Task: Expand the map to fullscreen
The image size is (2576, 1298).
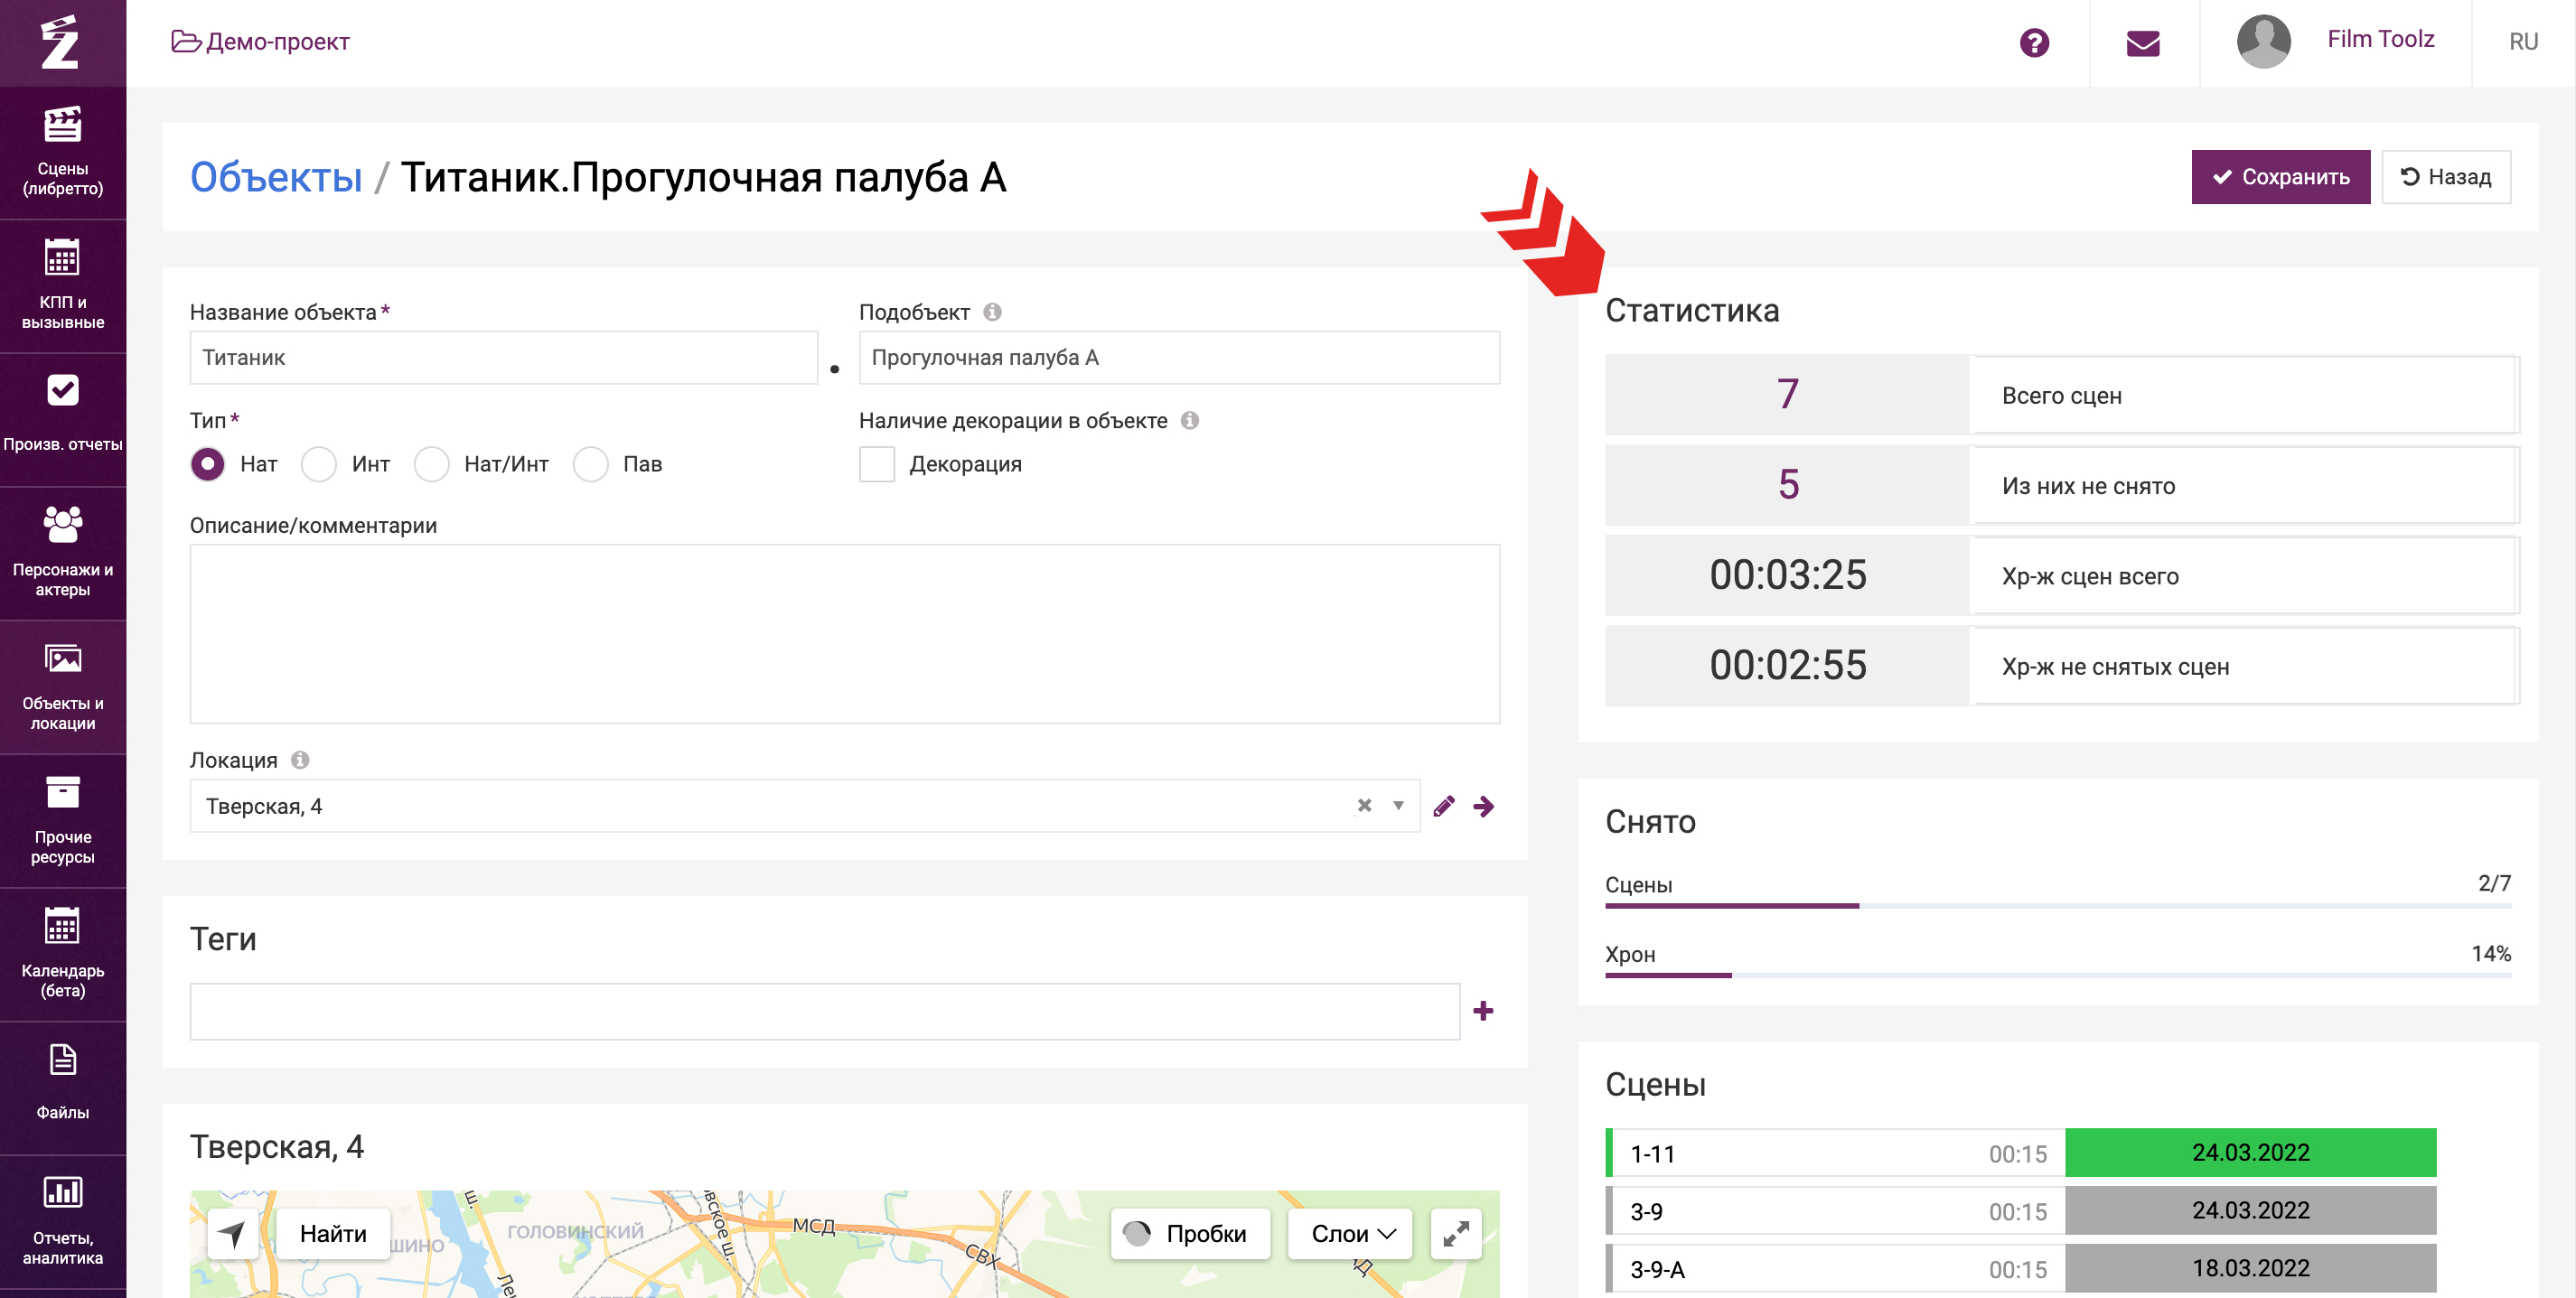Action: [x=1455, y=1233]
